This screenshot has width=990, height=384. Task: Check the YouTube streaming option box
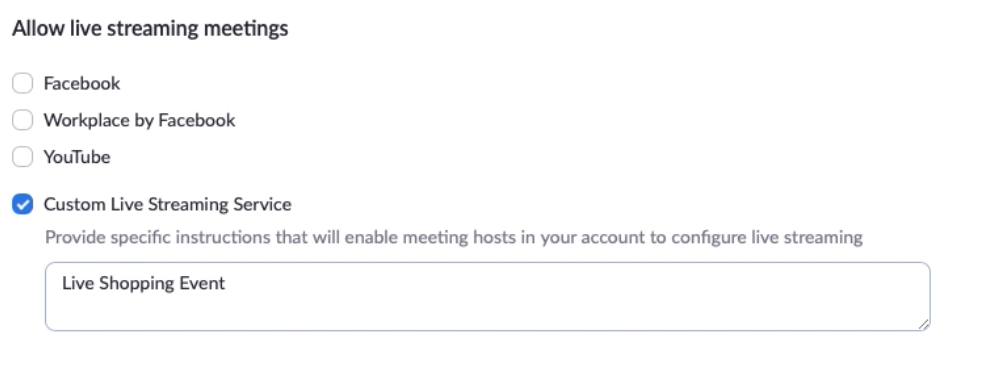[23, 157]
